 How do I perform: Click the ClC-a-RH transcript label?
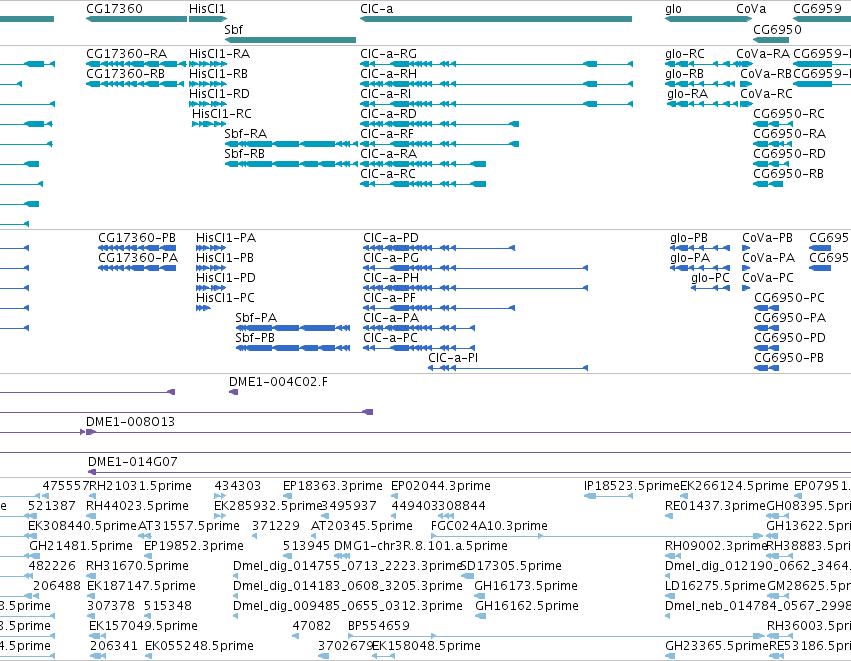pos(389,74)
